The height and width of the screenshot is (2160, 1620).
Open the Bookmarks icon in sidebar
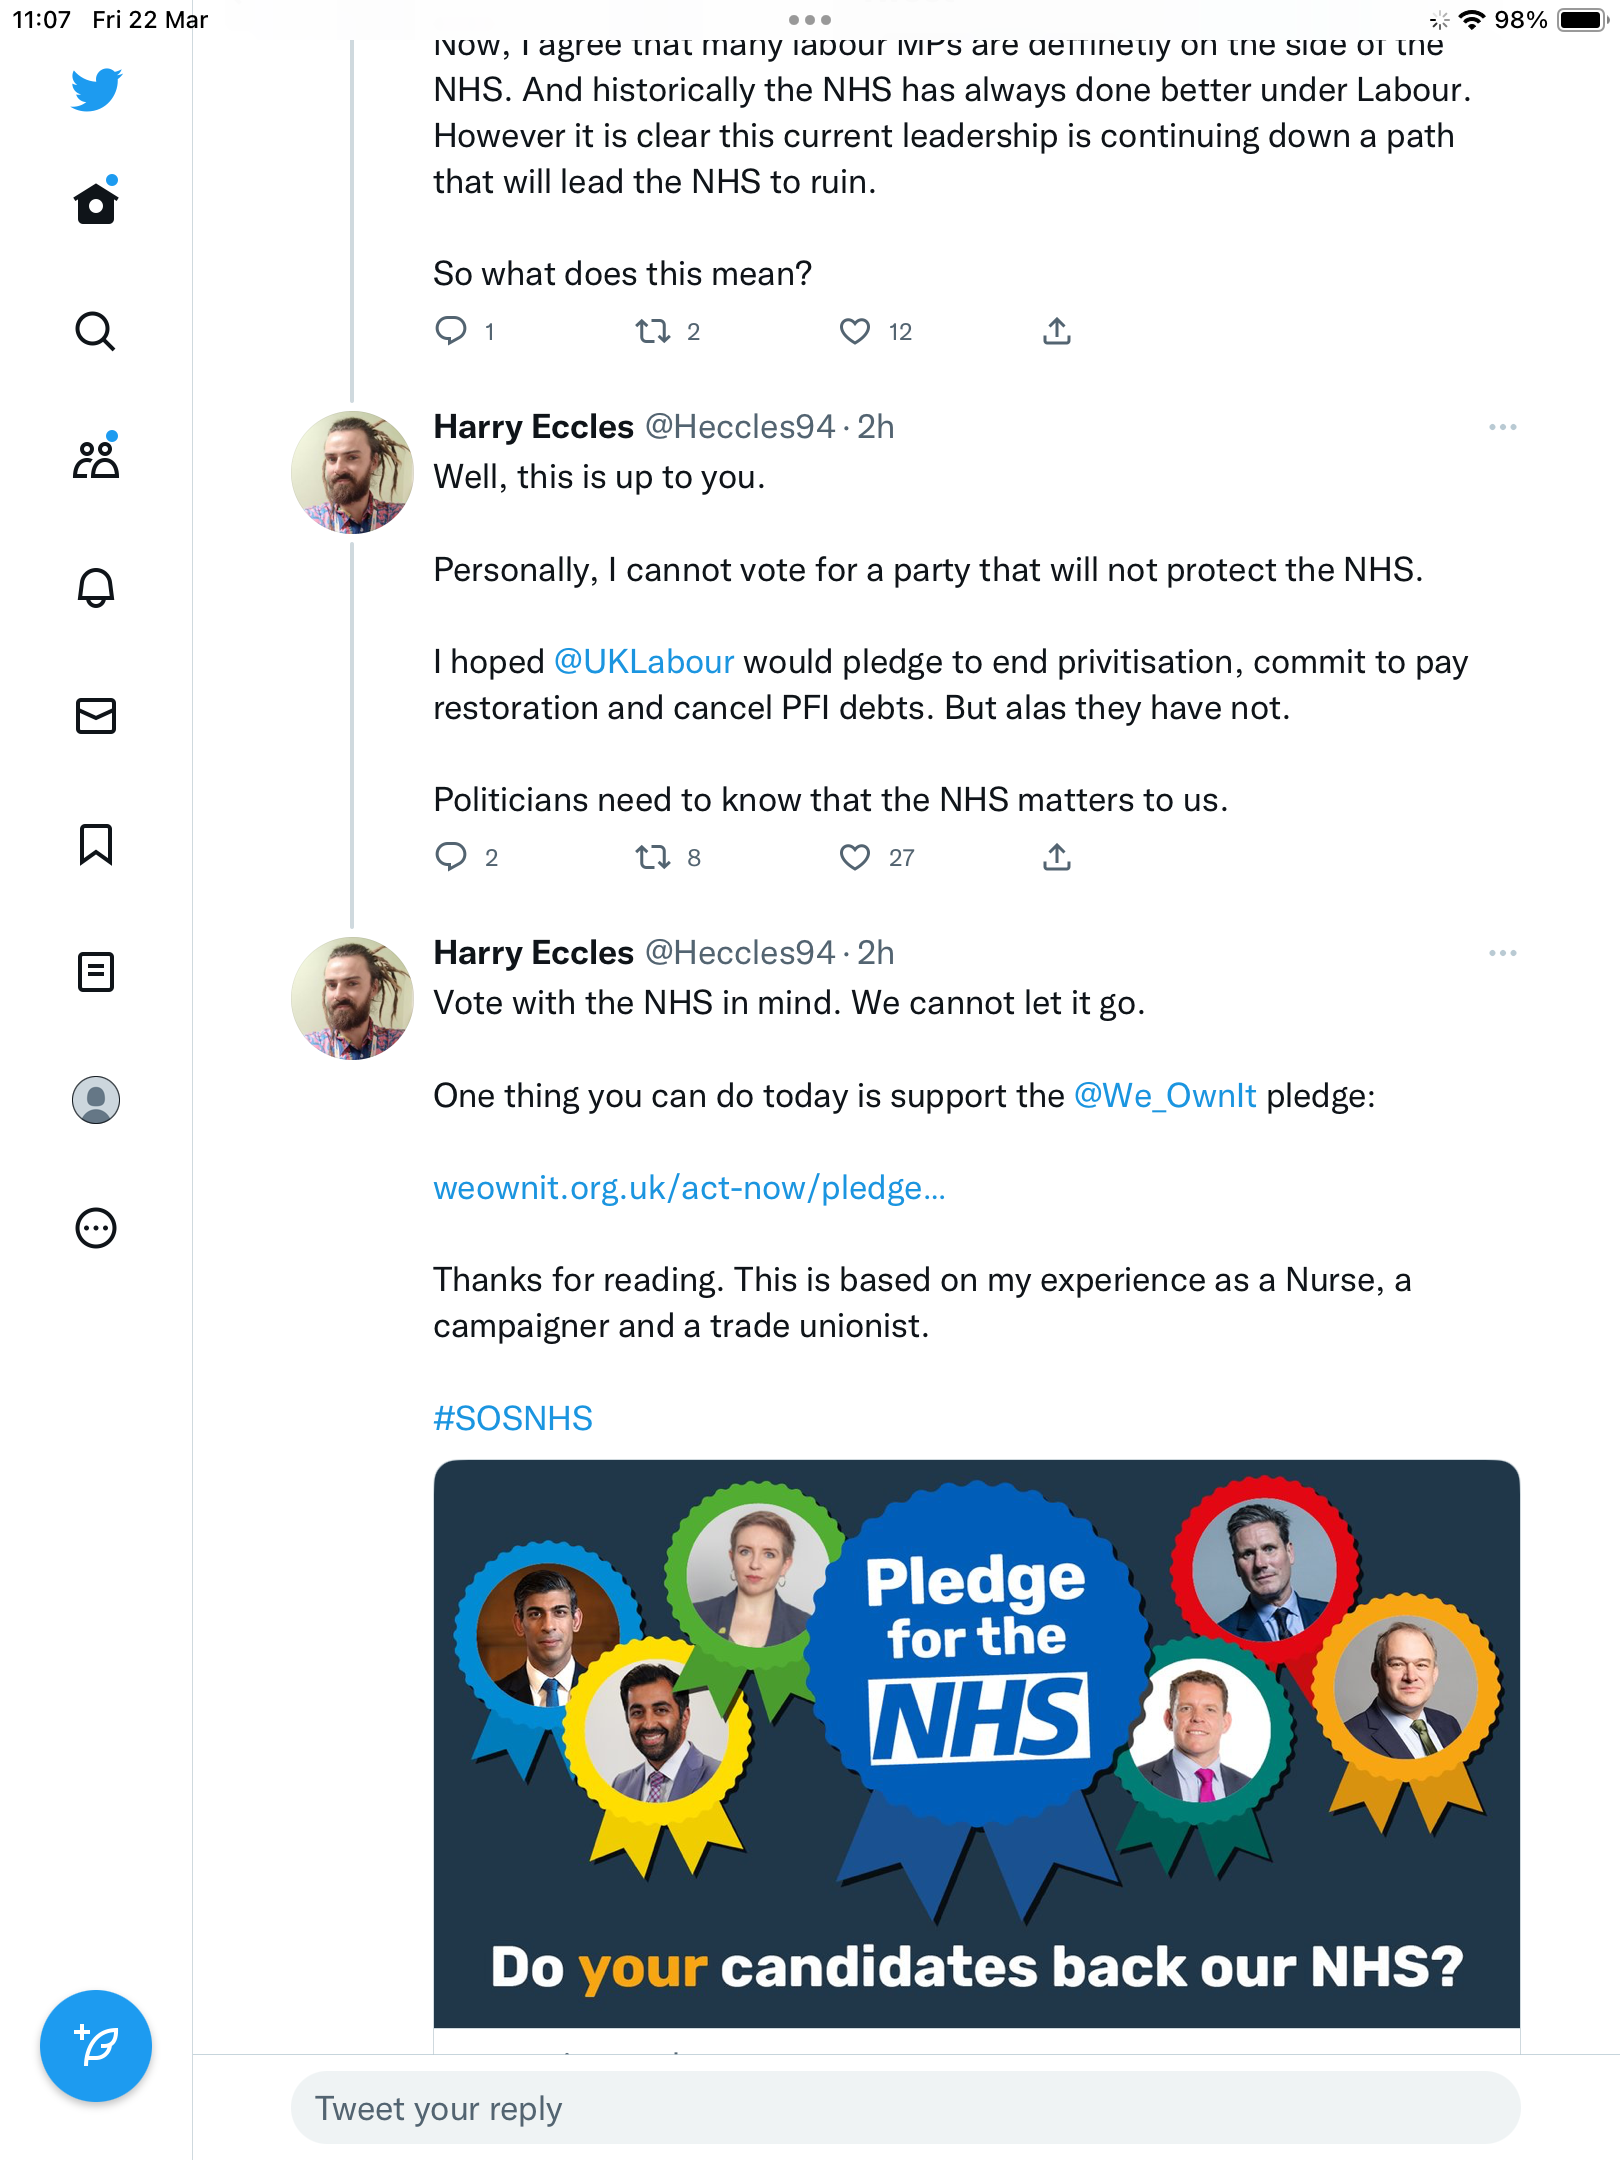click(x=96, y=843)
